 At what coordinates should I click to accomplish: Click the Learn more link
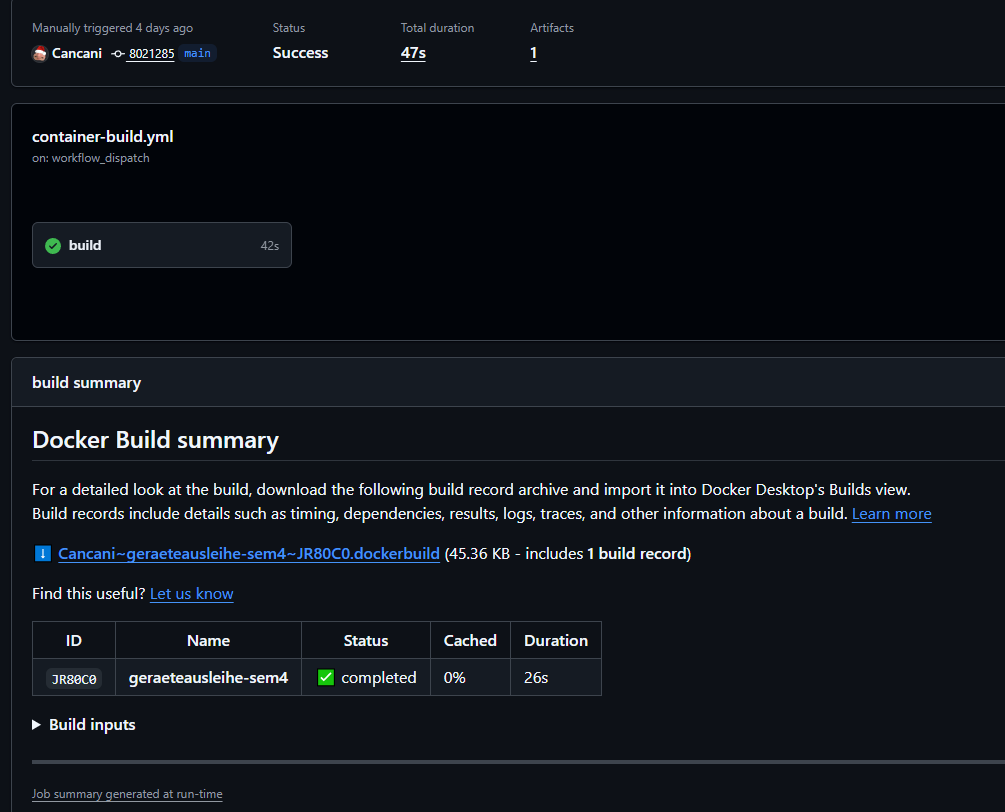892,514
